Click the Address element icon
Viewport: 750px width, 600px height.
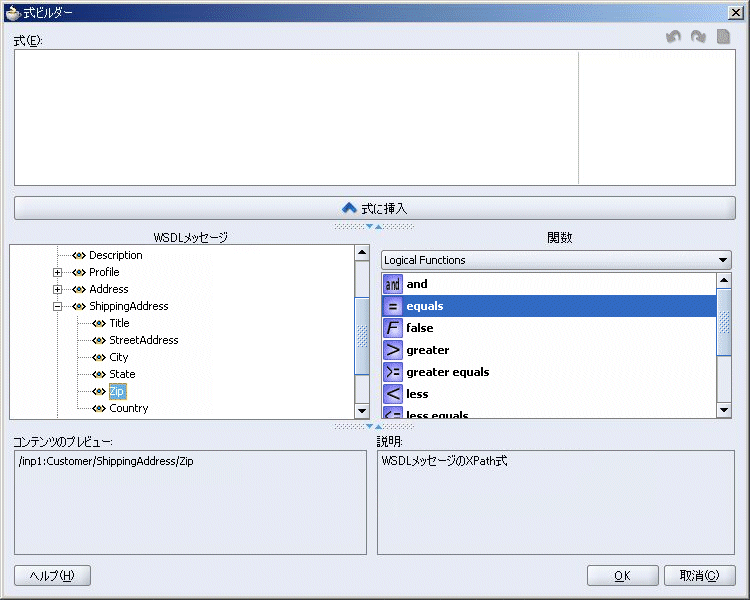pyautogui.click(x=79, y=289)
